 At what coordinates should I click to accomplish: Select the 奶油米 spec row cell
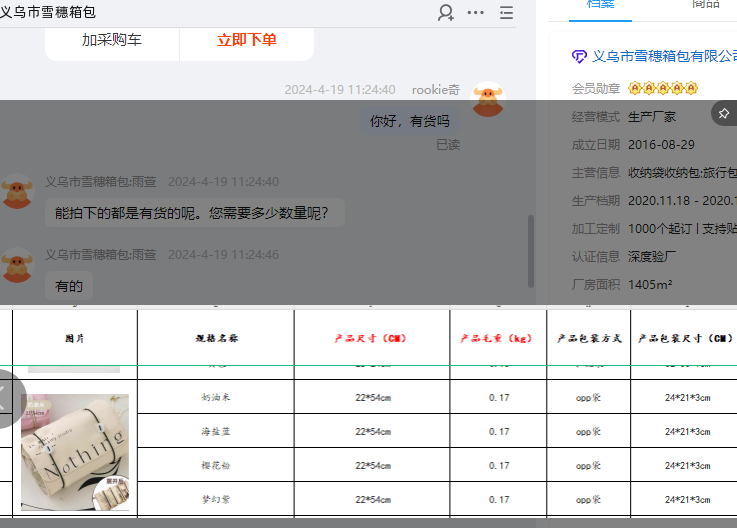click(216, 397)
